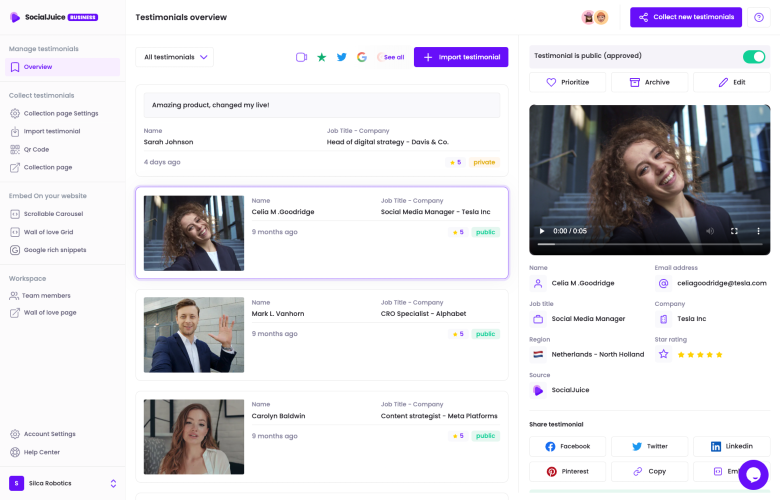Click the company building icon
This screenshot has width=780, height=500.
[663, 319]
